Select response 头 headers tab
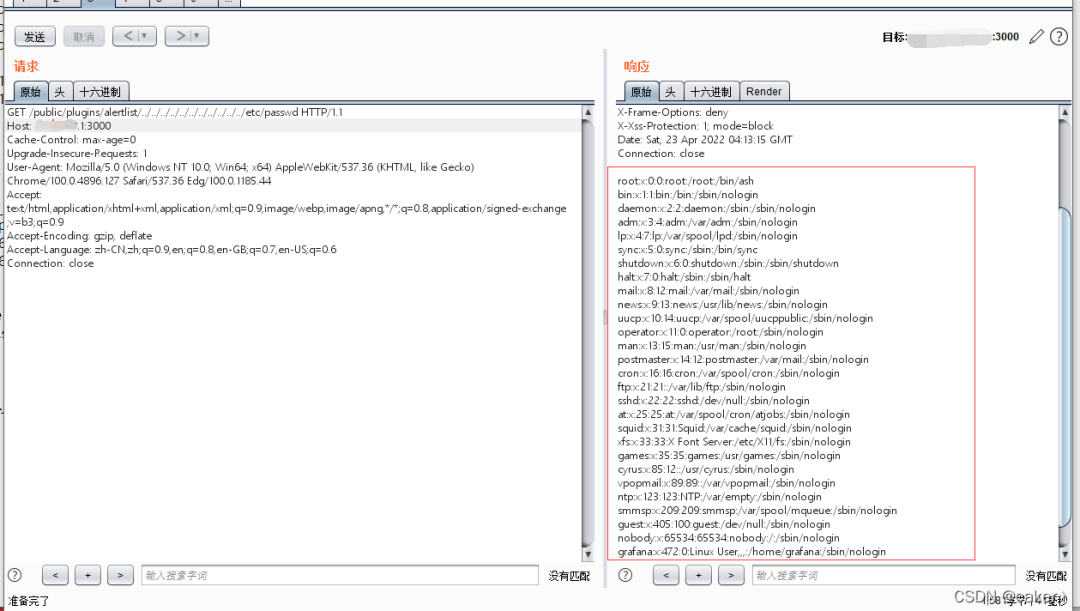The width and height of the screenshot is (1080, 611). click(x=671, y=92)
